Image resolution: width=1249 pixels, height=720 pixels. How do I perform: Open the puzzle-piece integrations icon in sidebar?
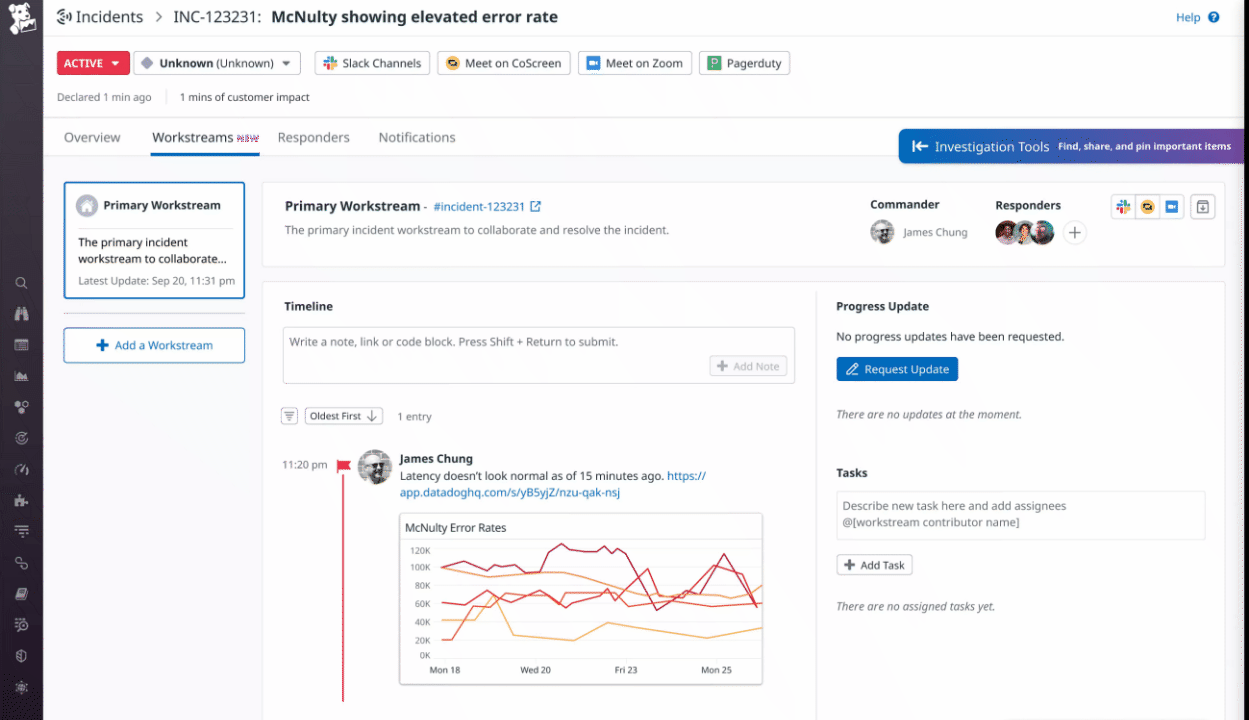21,500
